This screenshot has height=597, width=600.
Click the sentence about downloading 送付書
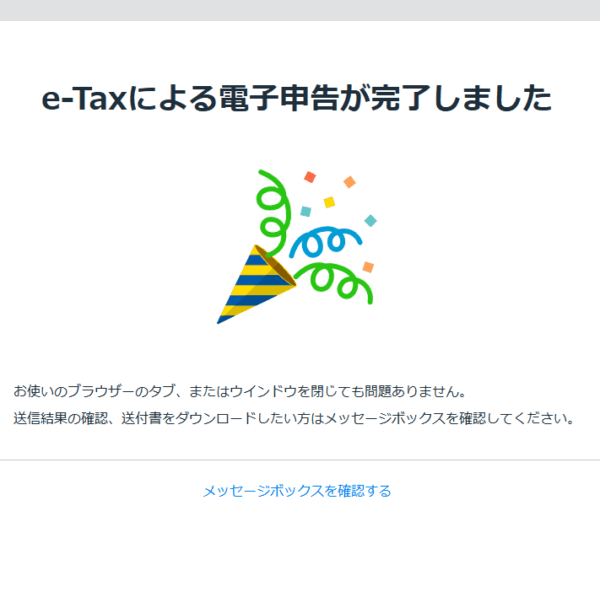[294, 418]
